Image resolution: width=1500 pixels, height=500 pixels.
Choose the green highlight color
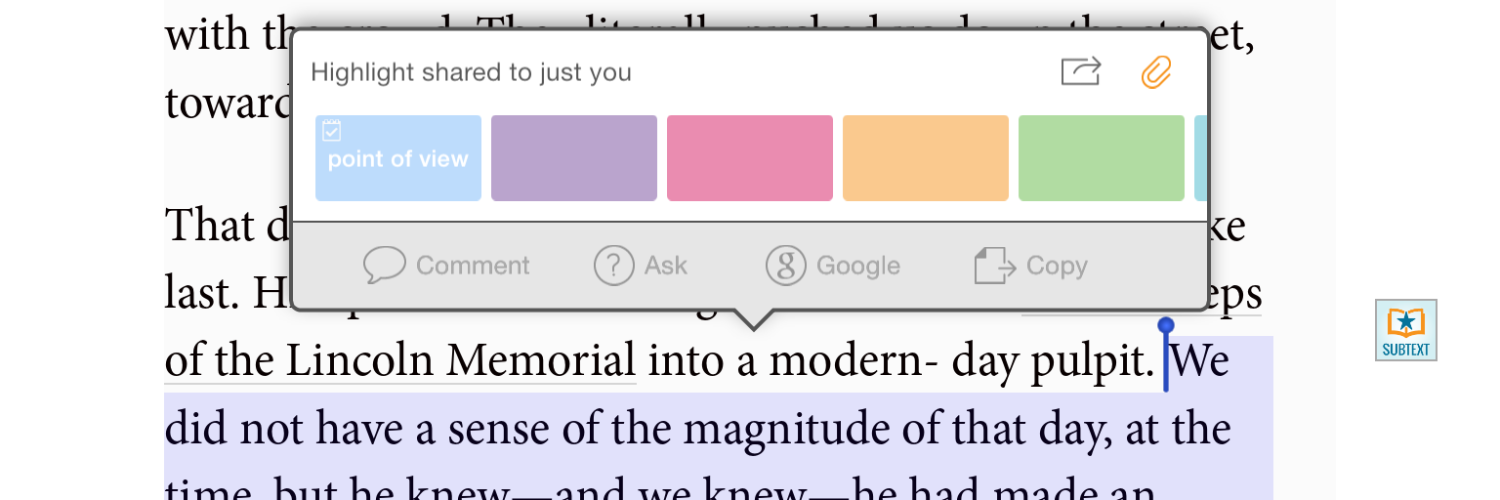click(x=1101, y=158)
